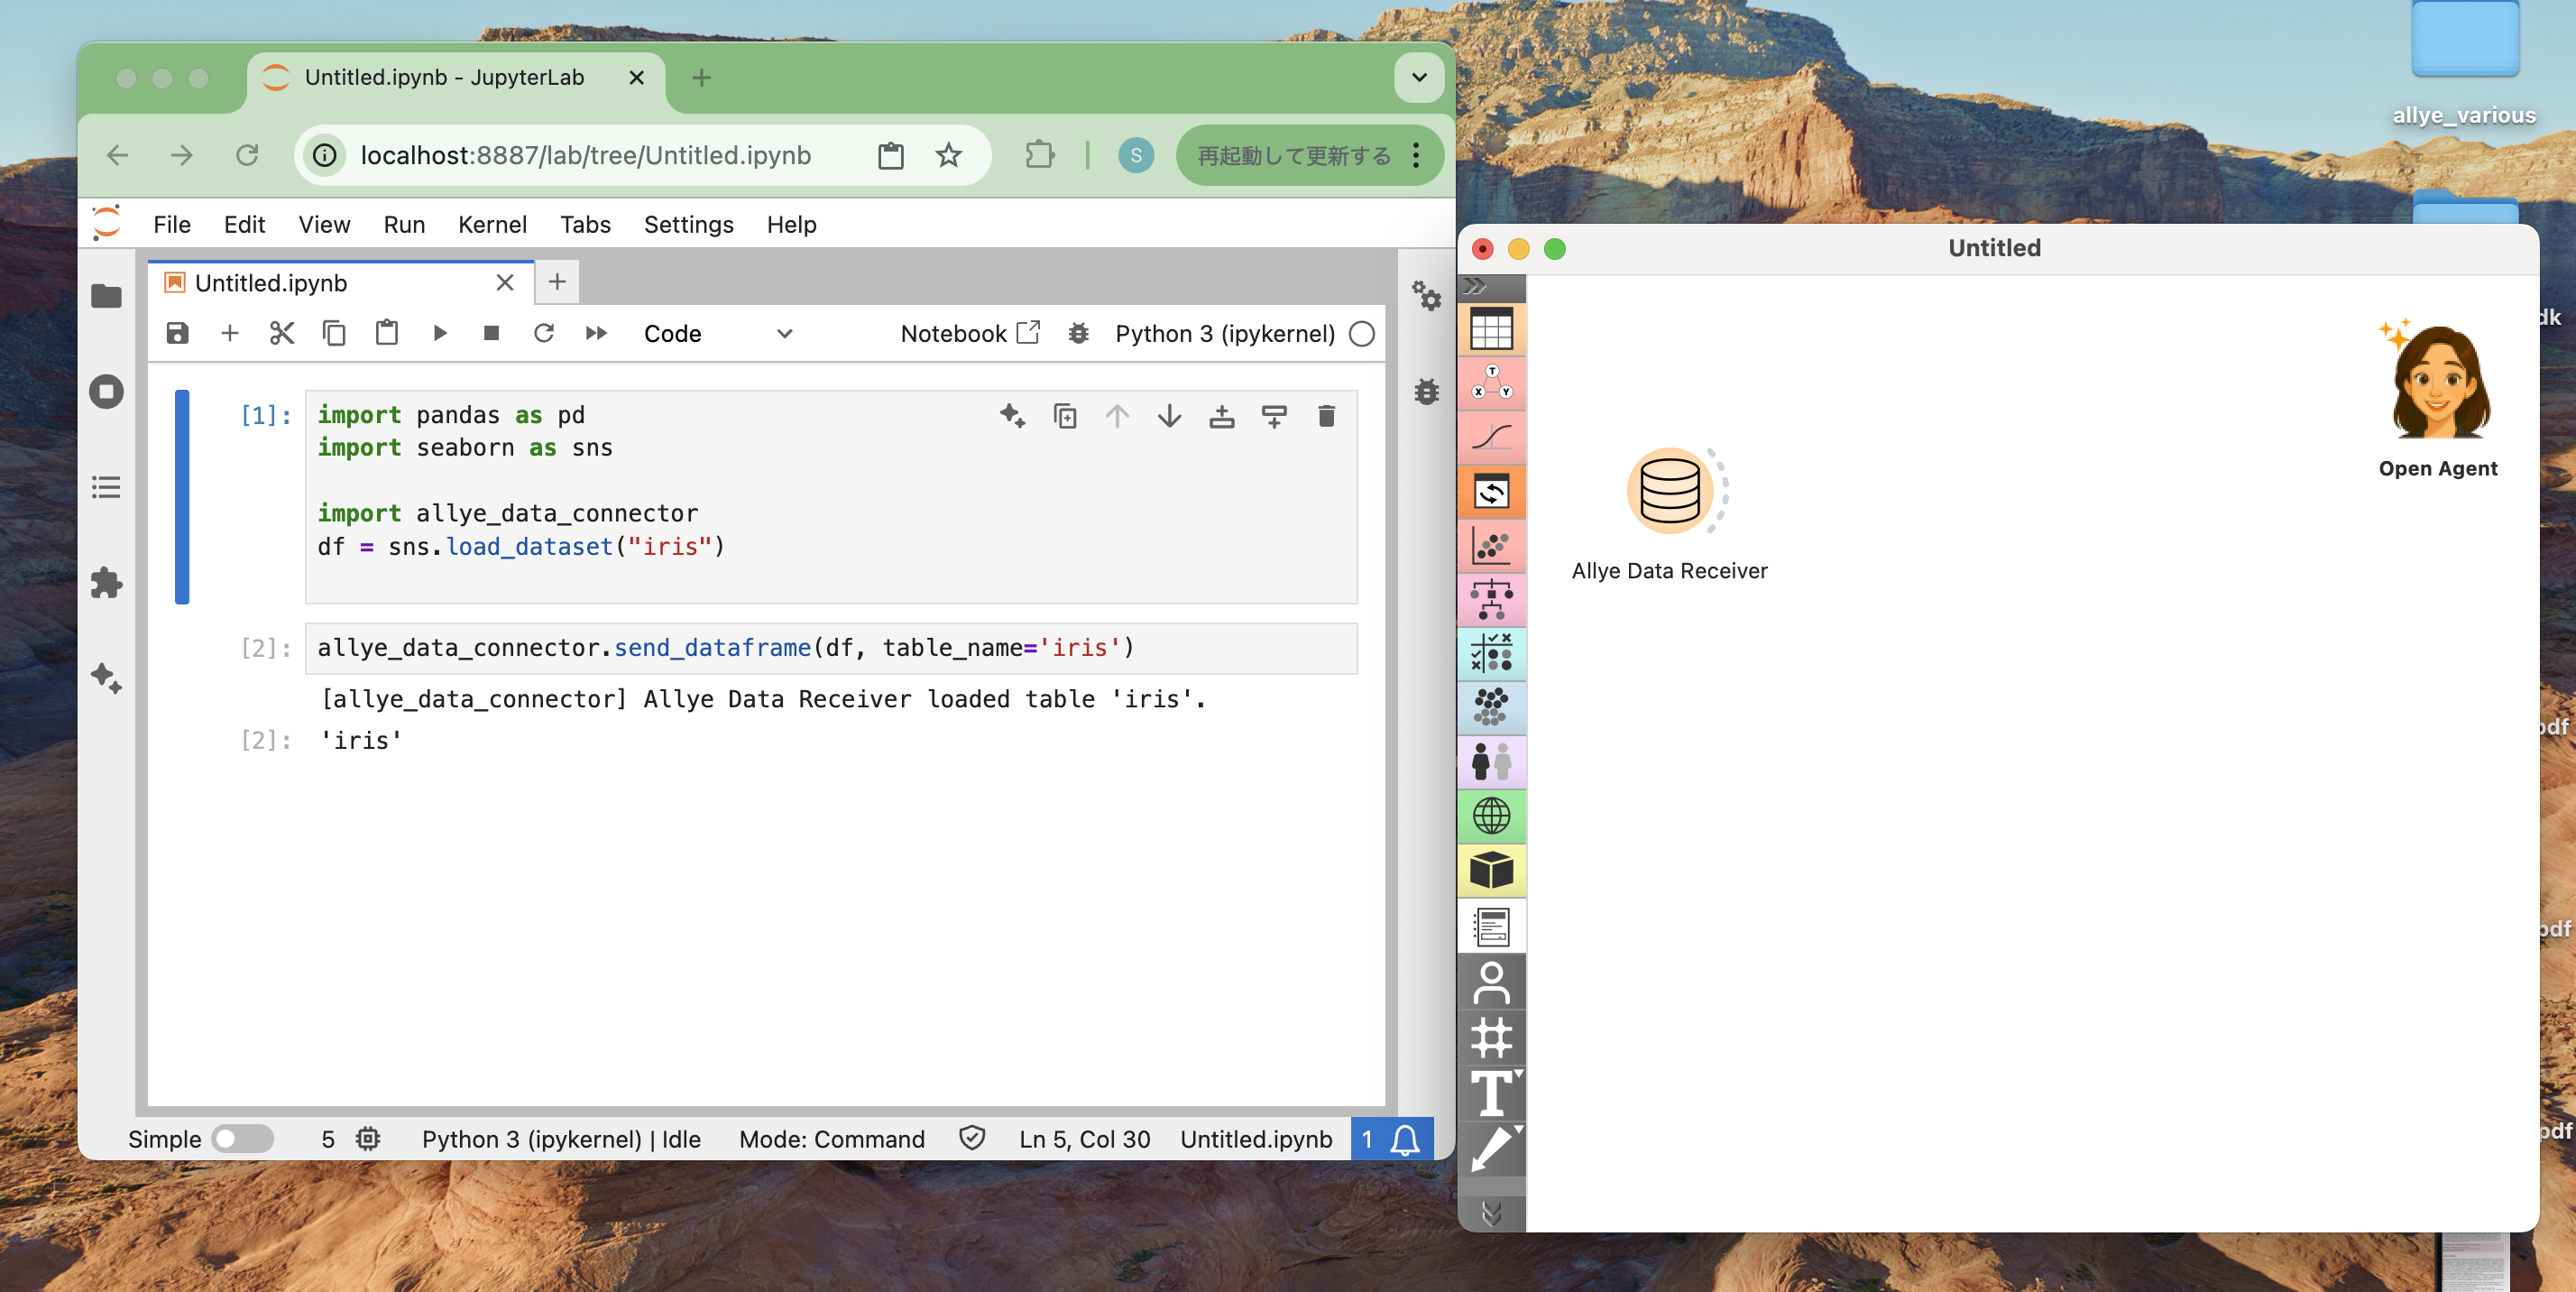Image resolution: width=2576 pixels, height=1292 pixels.
Task: Open the Kernel menu
Action: (491, 224)
